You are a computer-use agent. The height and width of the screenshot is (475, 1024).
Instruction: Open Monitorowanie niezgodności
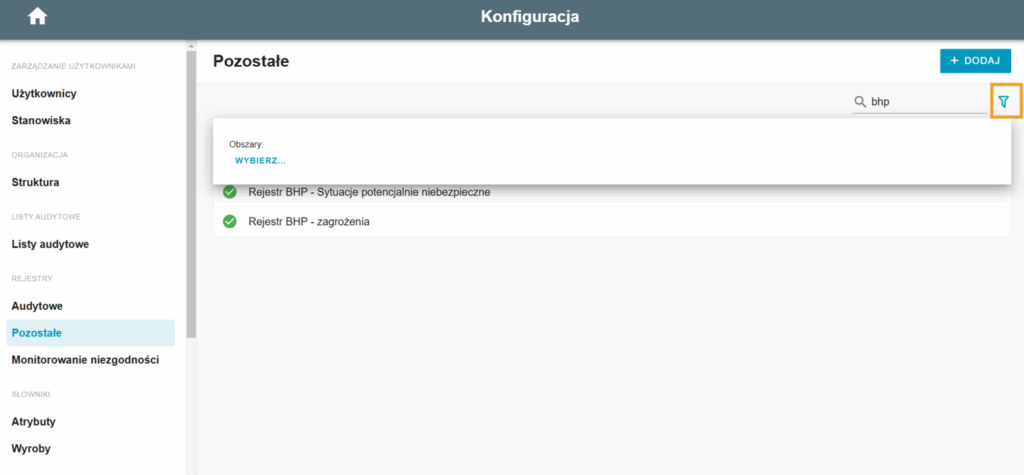click(x=86, y=360)
